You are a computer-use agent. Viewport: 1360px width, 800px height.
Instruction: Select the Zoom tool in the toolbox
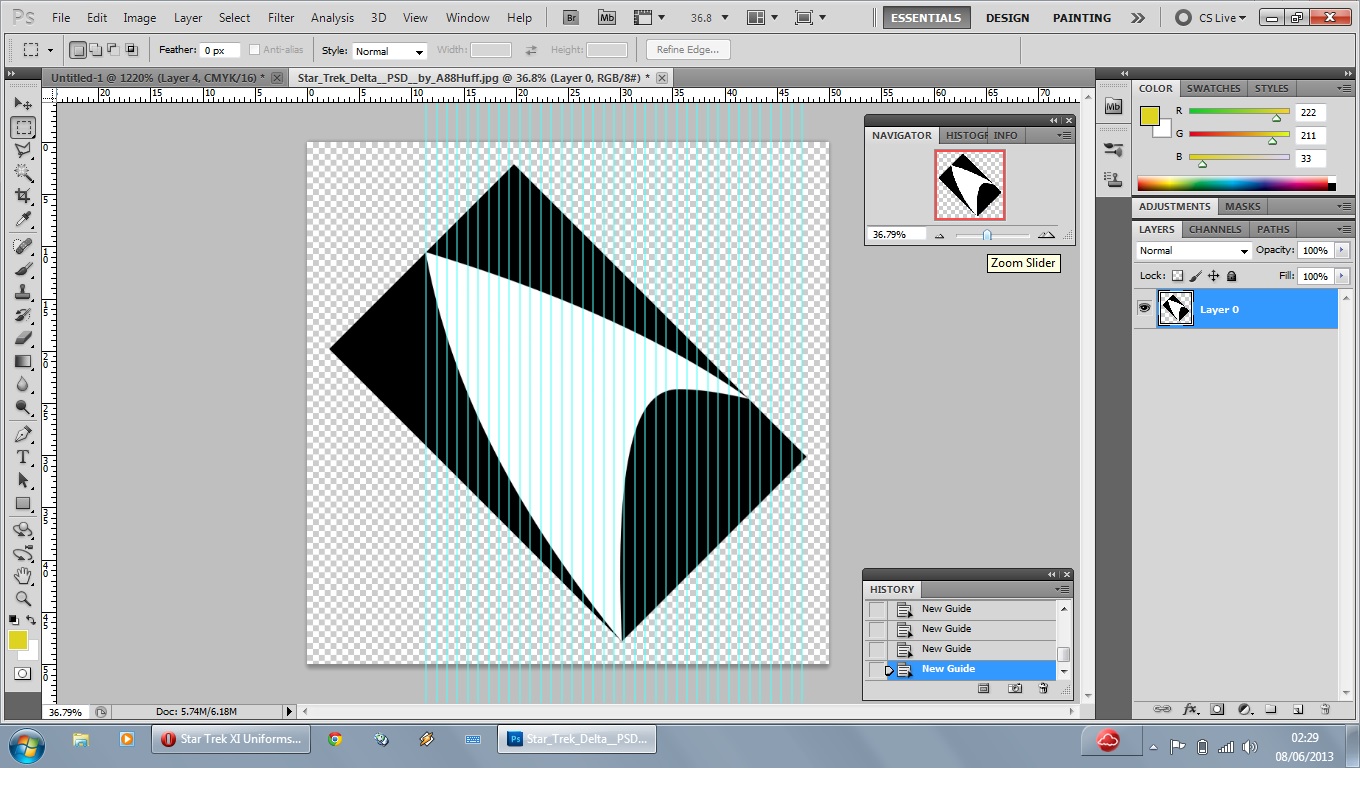pos(23,599)
